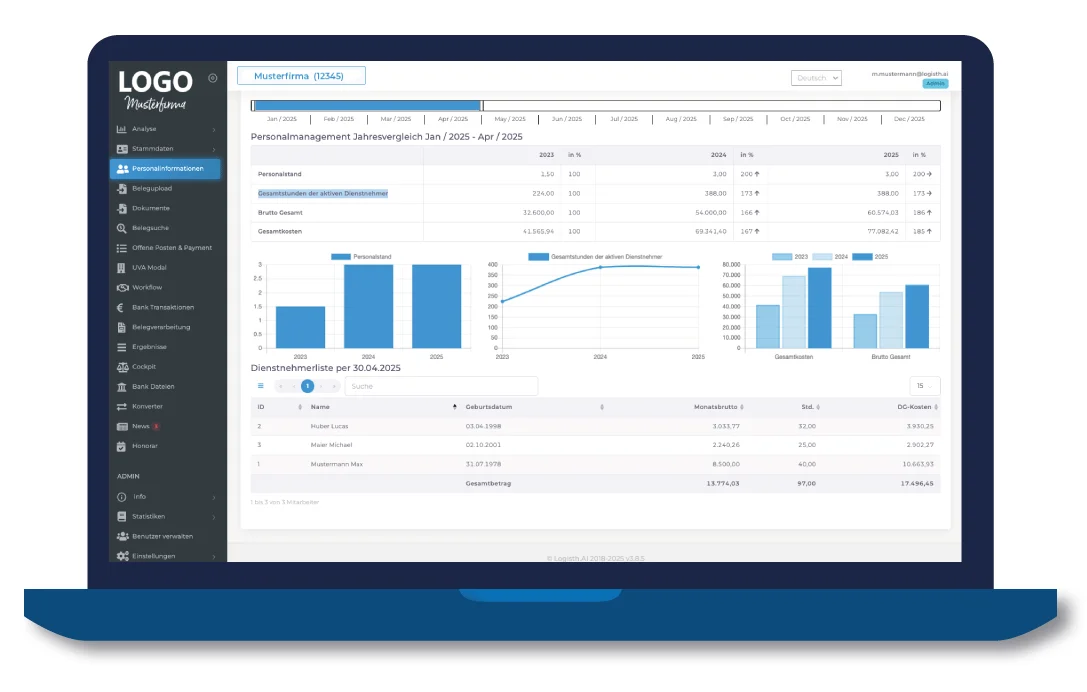This screenshot has height=692, width=1087.
Task: Open the Cockpit balance scale icon
Action: click(x=123, y=367)
